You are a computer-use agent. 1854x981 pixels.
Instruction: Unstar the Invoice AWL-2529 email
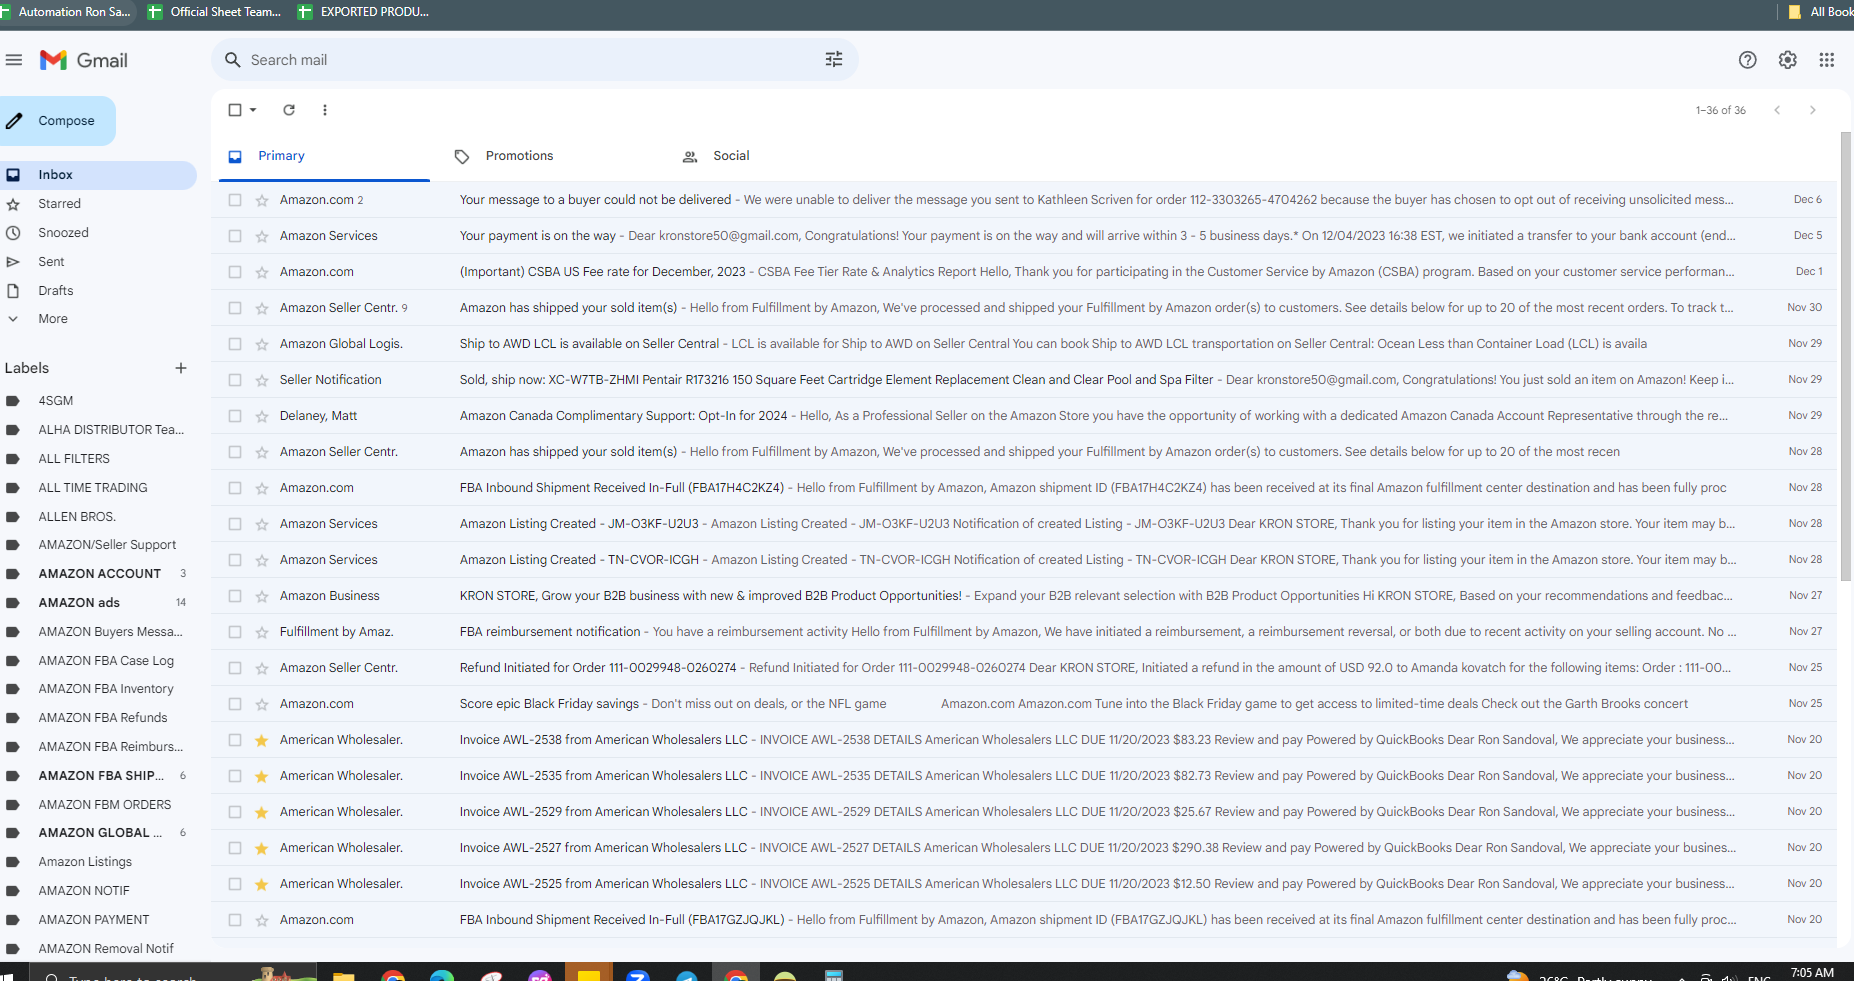pos(262,812)
